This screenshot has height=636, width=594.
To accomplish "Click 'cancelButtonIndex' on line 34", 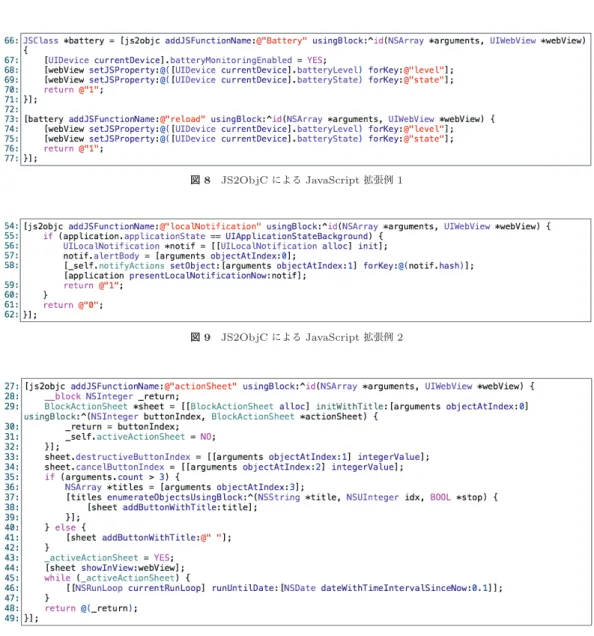I will (120, 467).
